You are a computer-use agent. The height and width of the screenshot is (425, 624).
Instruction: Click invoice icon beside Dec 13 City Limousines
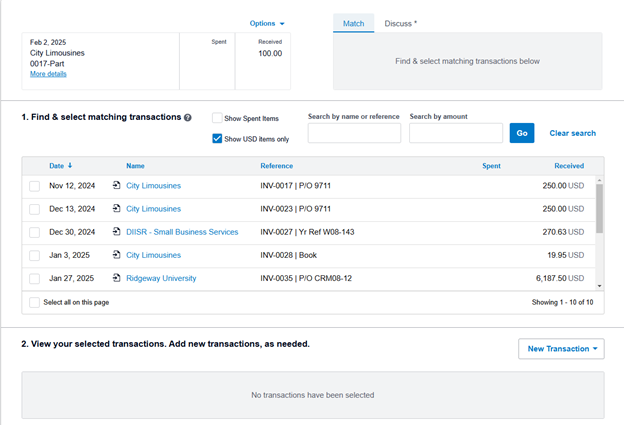pos(117,209)
